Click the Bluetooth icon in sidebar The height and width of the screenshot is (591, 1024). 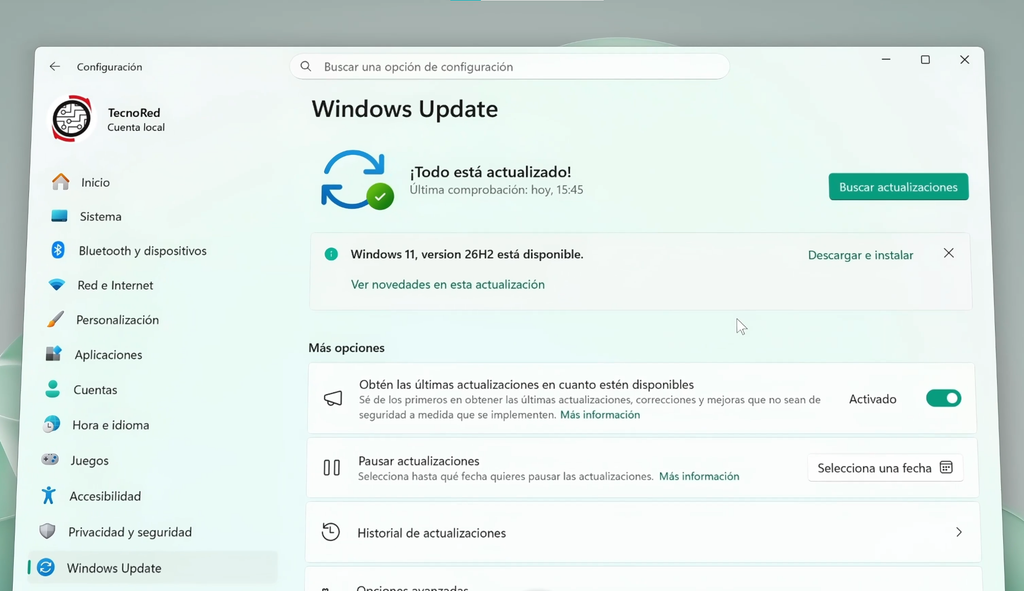coord(58,250)
